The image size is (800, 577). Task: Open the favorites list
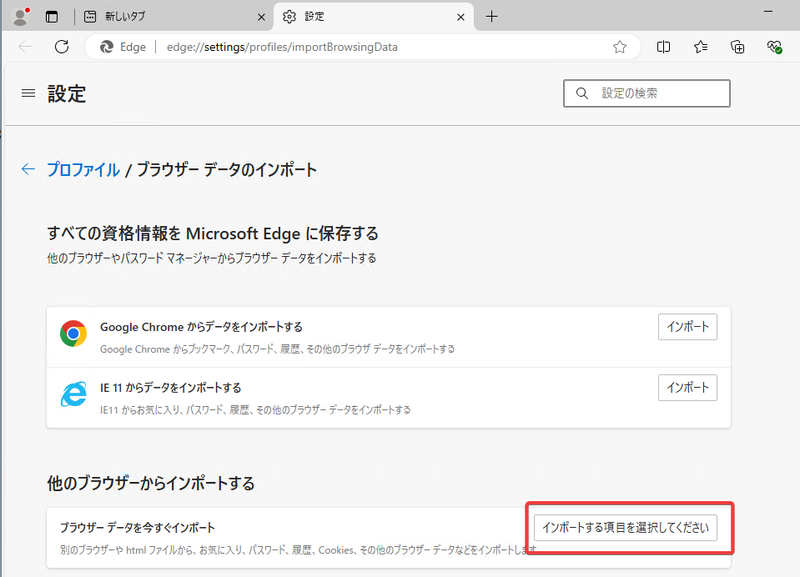[701, 47]
